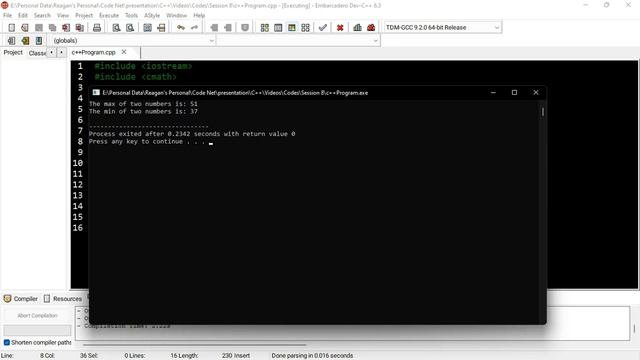Open the Resources bottom panel tab
Image resolution: width=640 pixels, height=360 pixels.
point(63,299)
